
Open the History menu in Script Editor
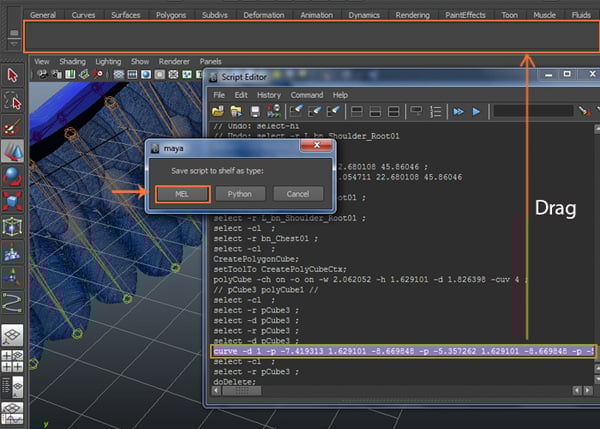tap(268, 94)
